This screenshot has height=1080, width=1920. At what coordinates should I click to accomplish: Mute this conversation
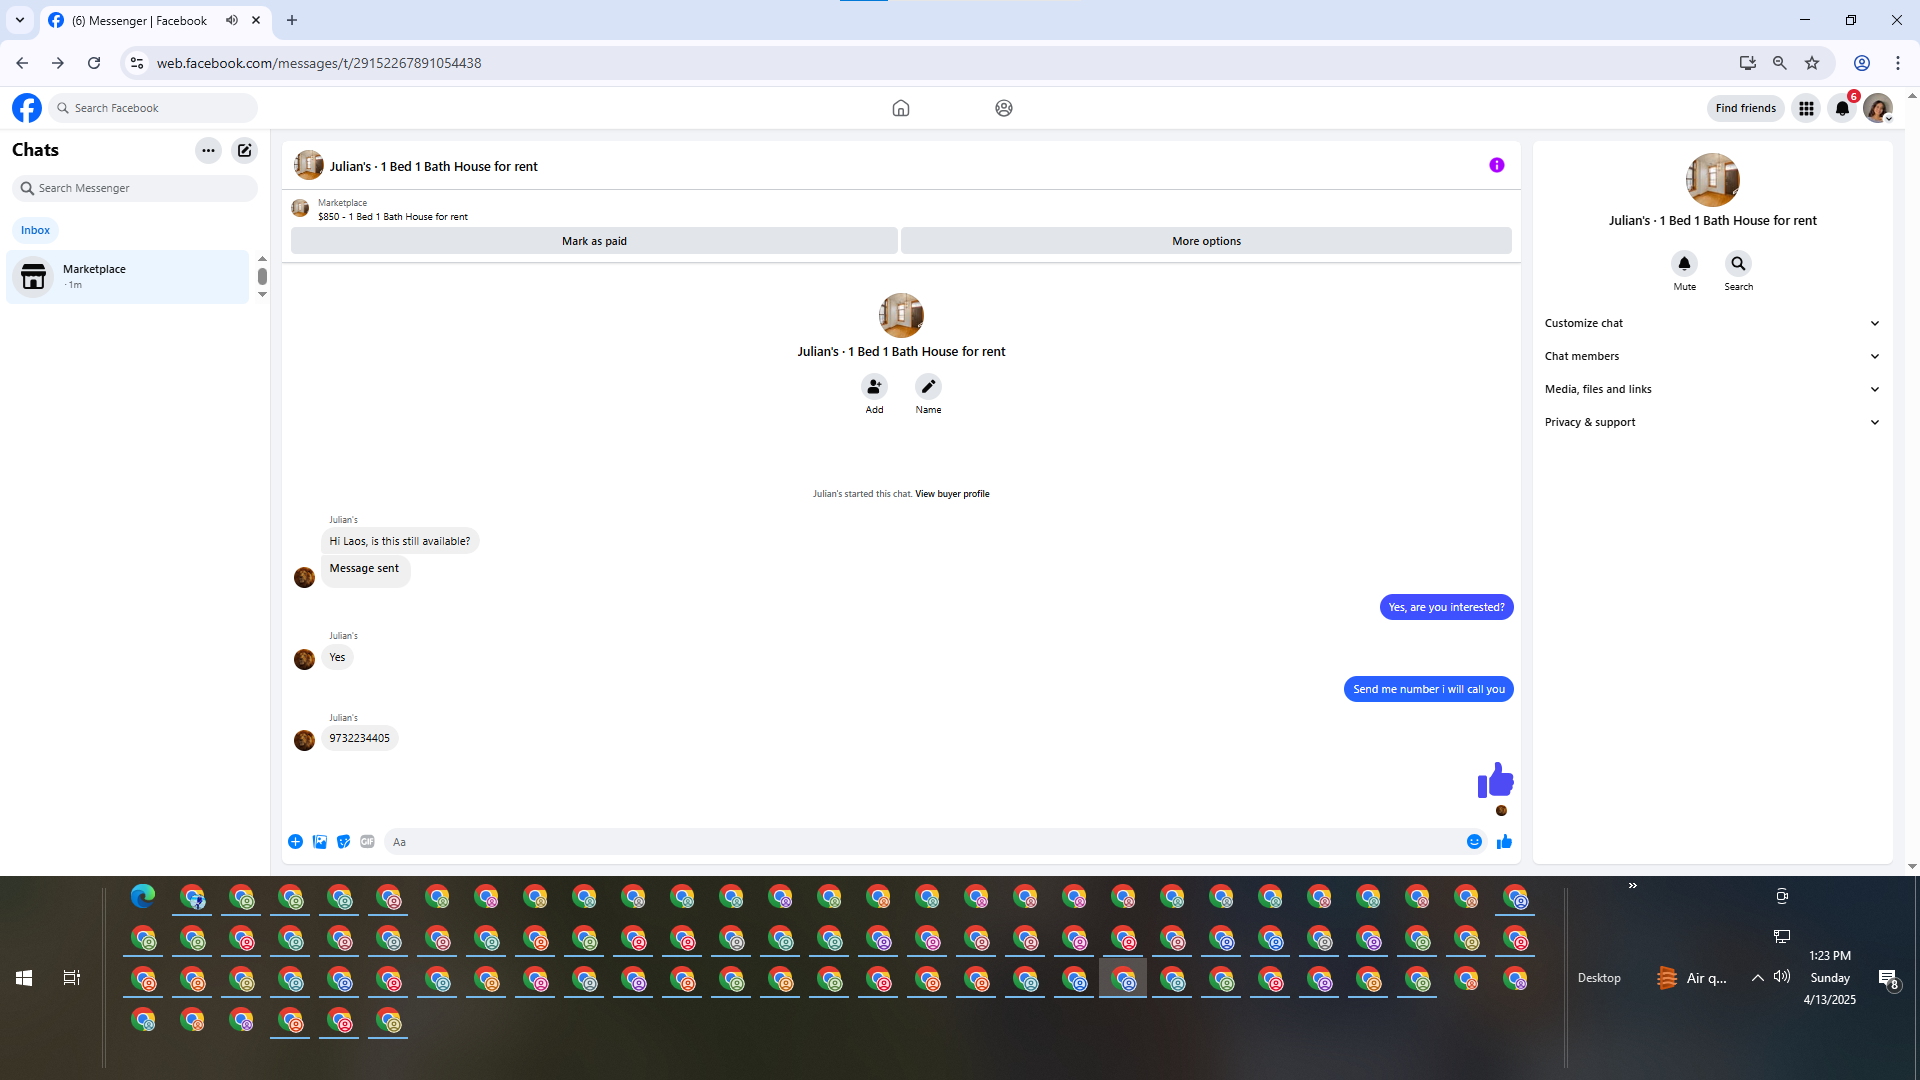tap(1684, 264)
